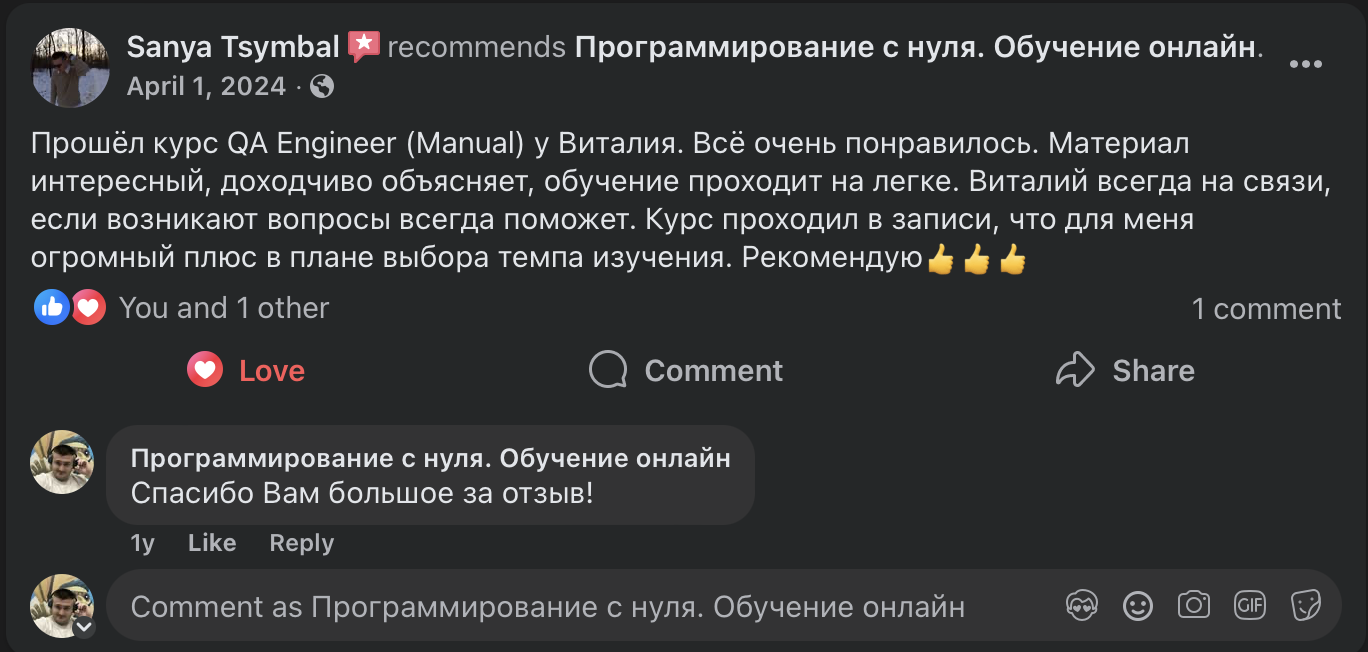Like the page's reply comment

[x=211, y=543]
